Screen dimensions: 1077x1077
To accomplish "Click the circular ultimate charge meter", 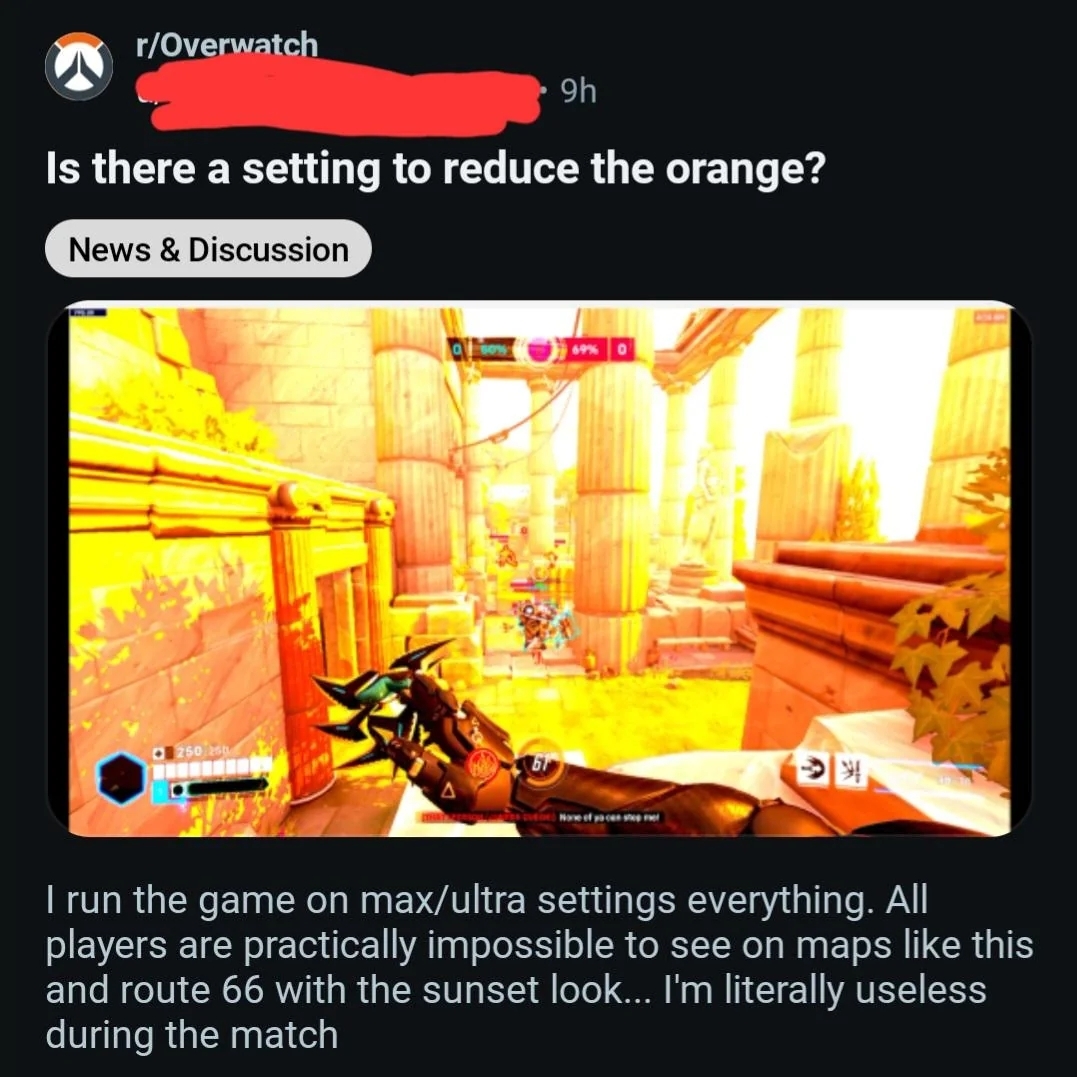I will point(539,764).
